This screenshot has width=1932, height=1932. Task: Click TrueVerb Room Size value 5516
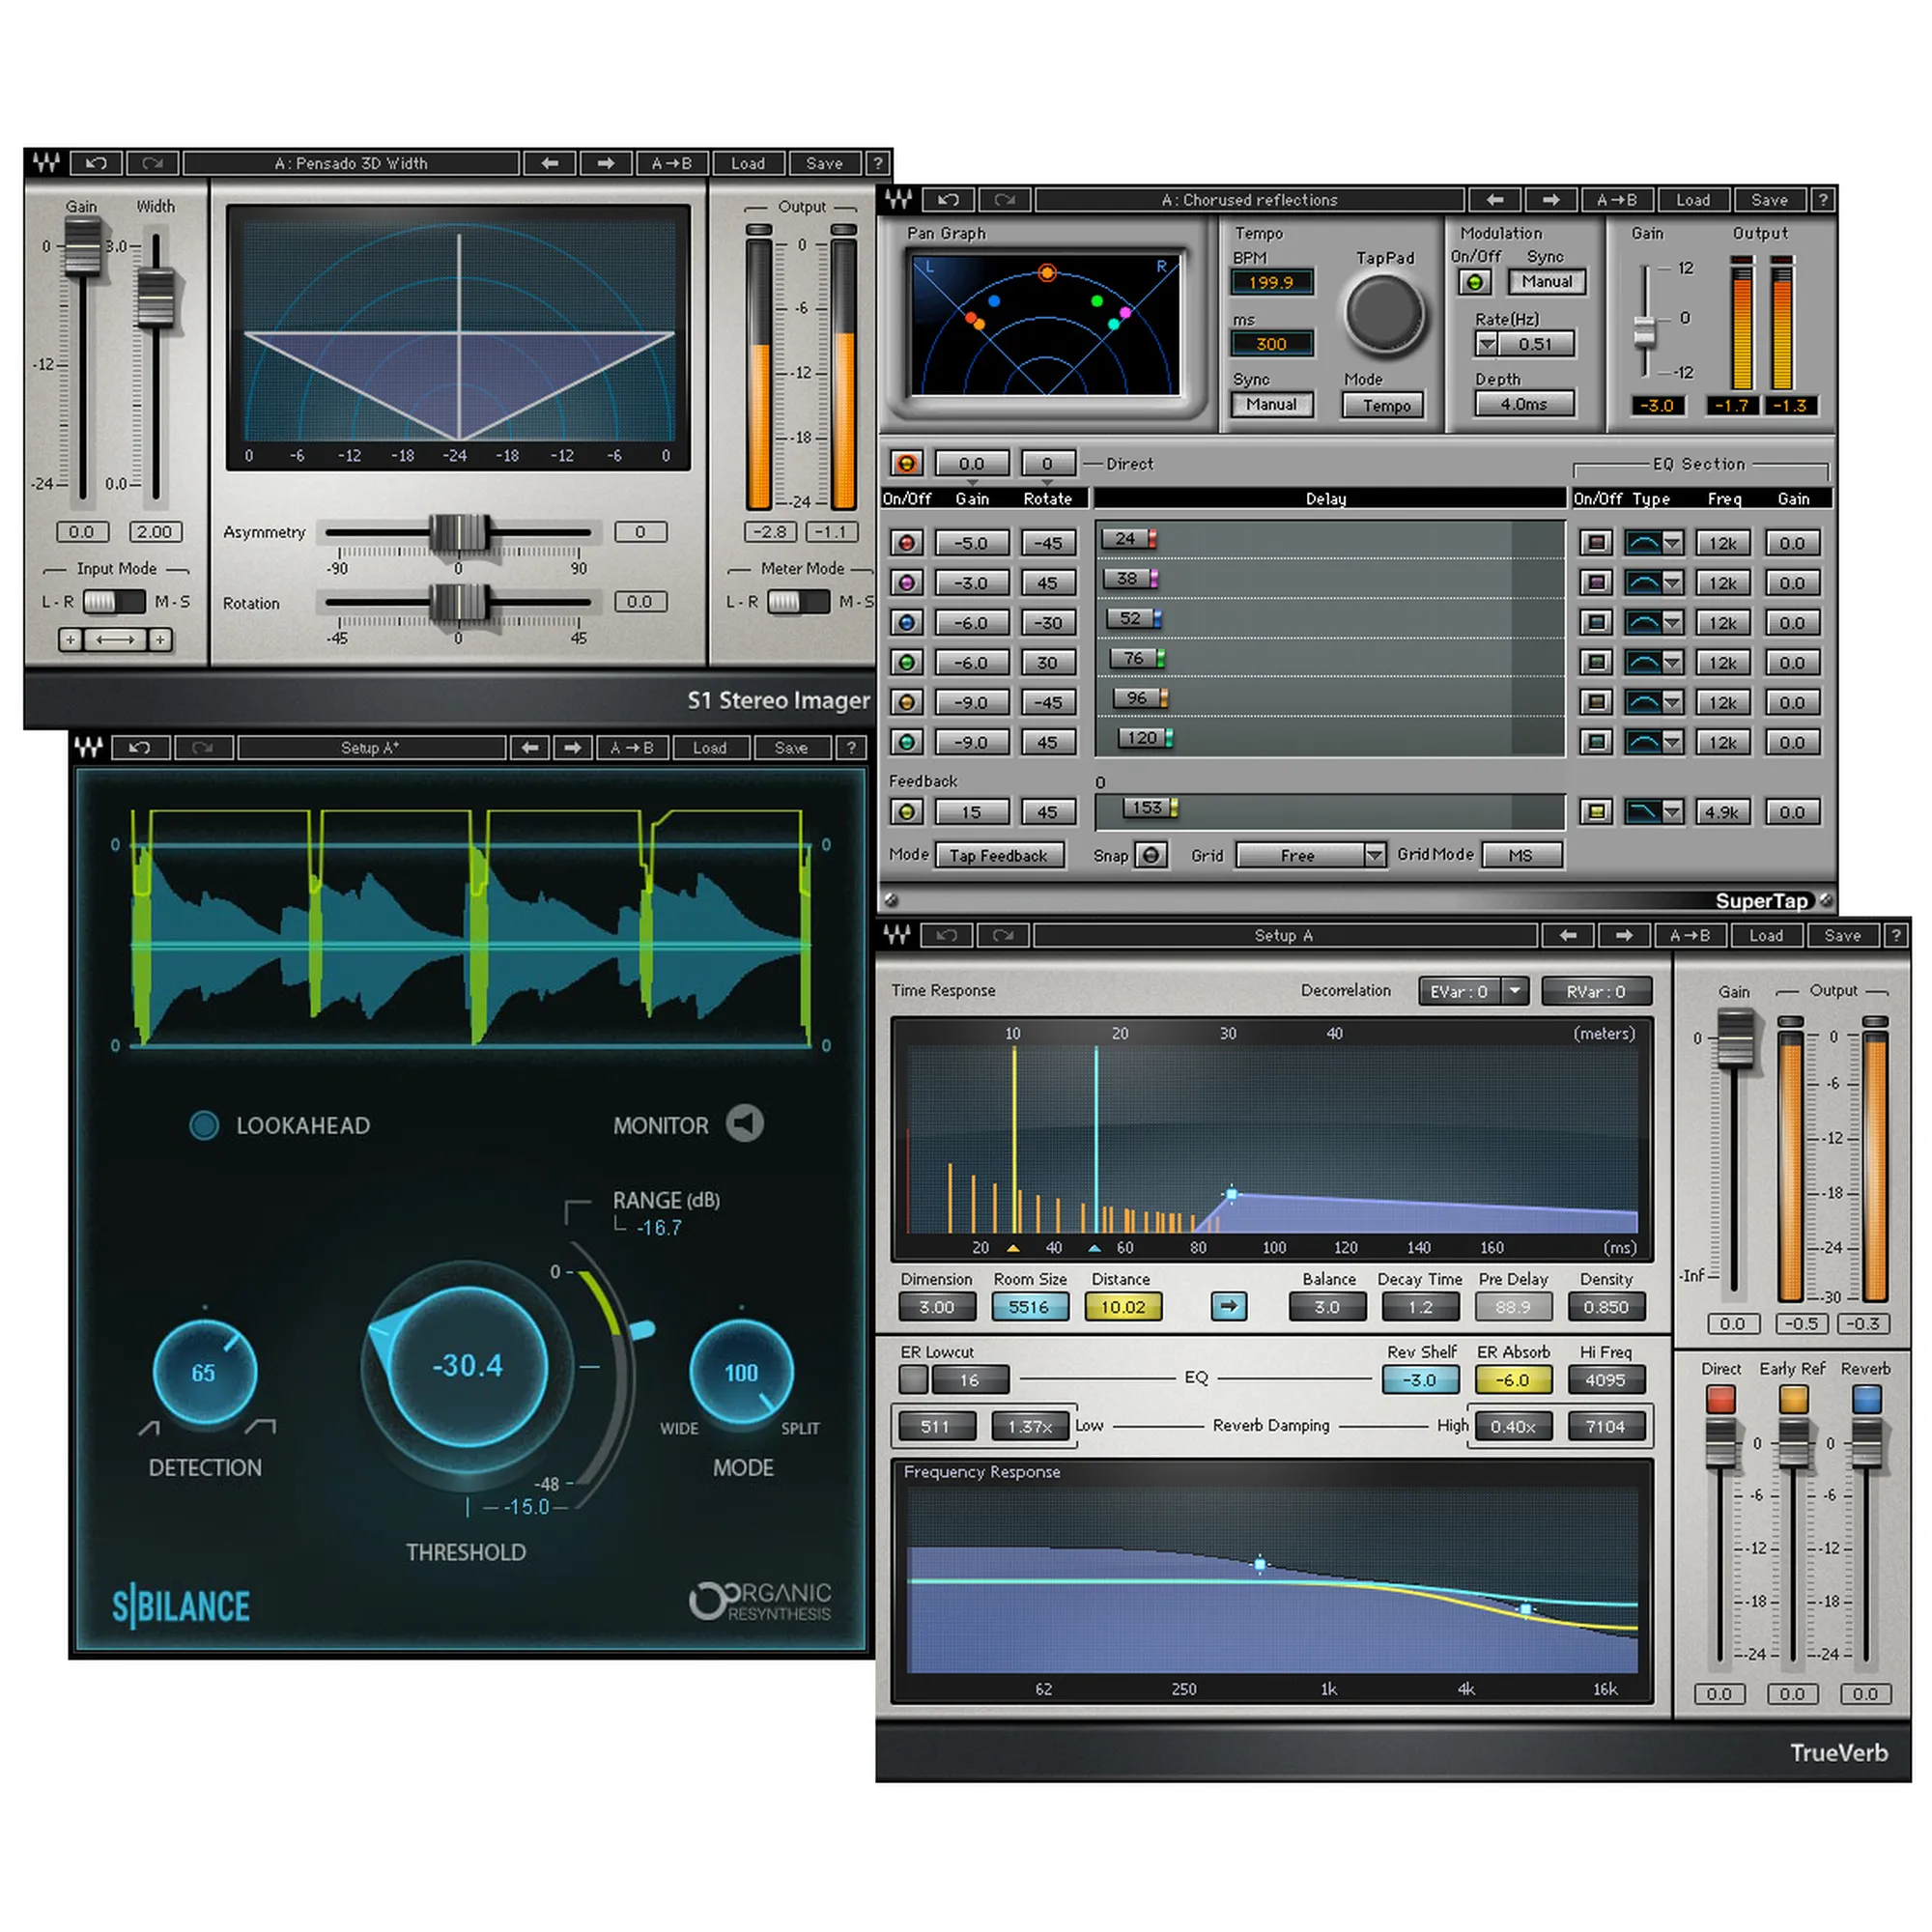click(x=1029, y=1306)
